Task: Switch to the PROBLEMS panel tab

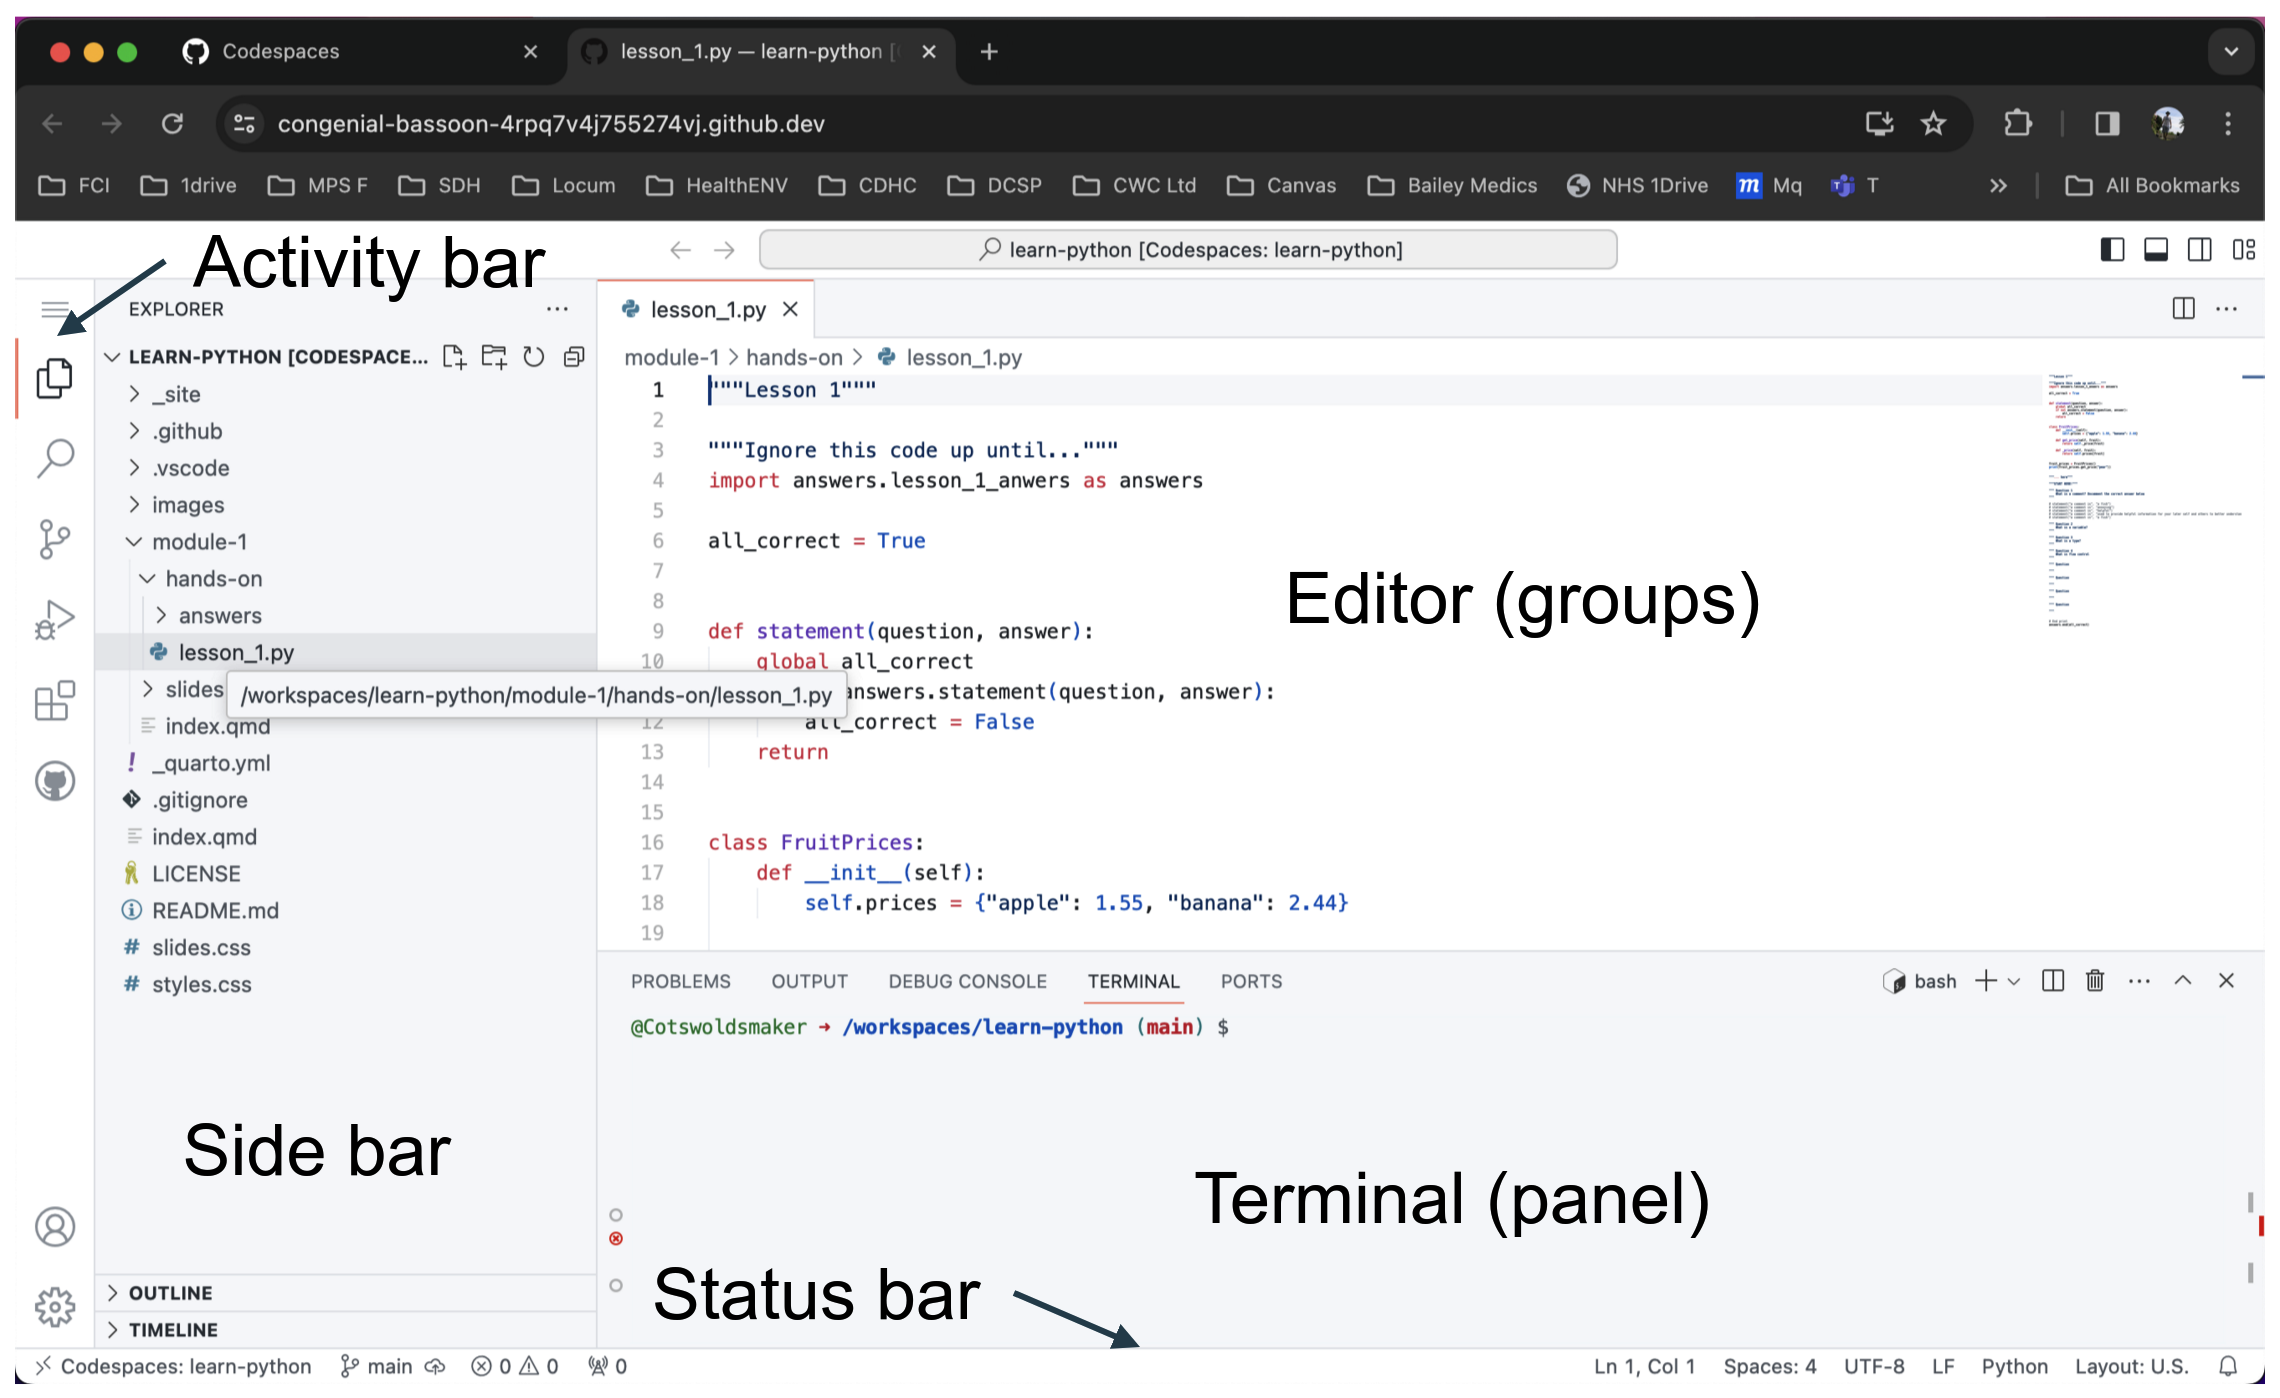Action: (x=680, y=982)
